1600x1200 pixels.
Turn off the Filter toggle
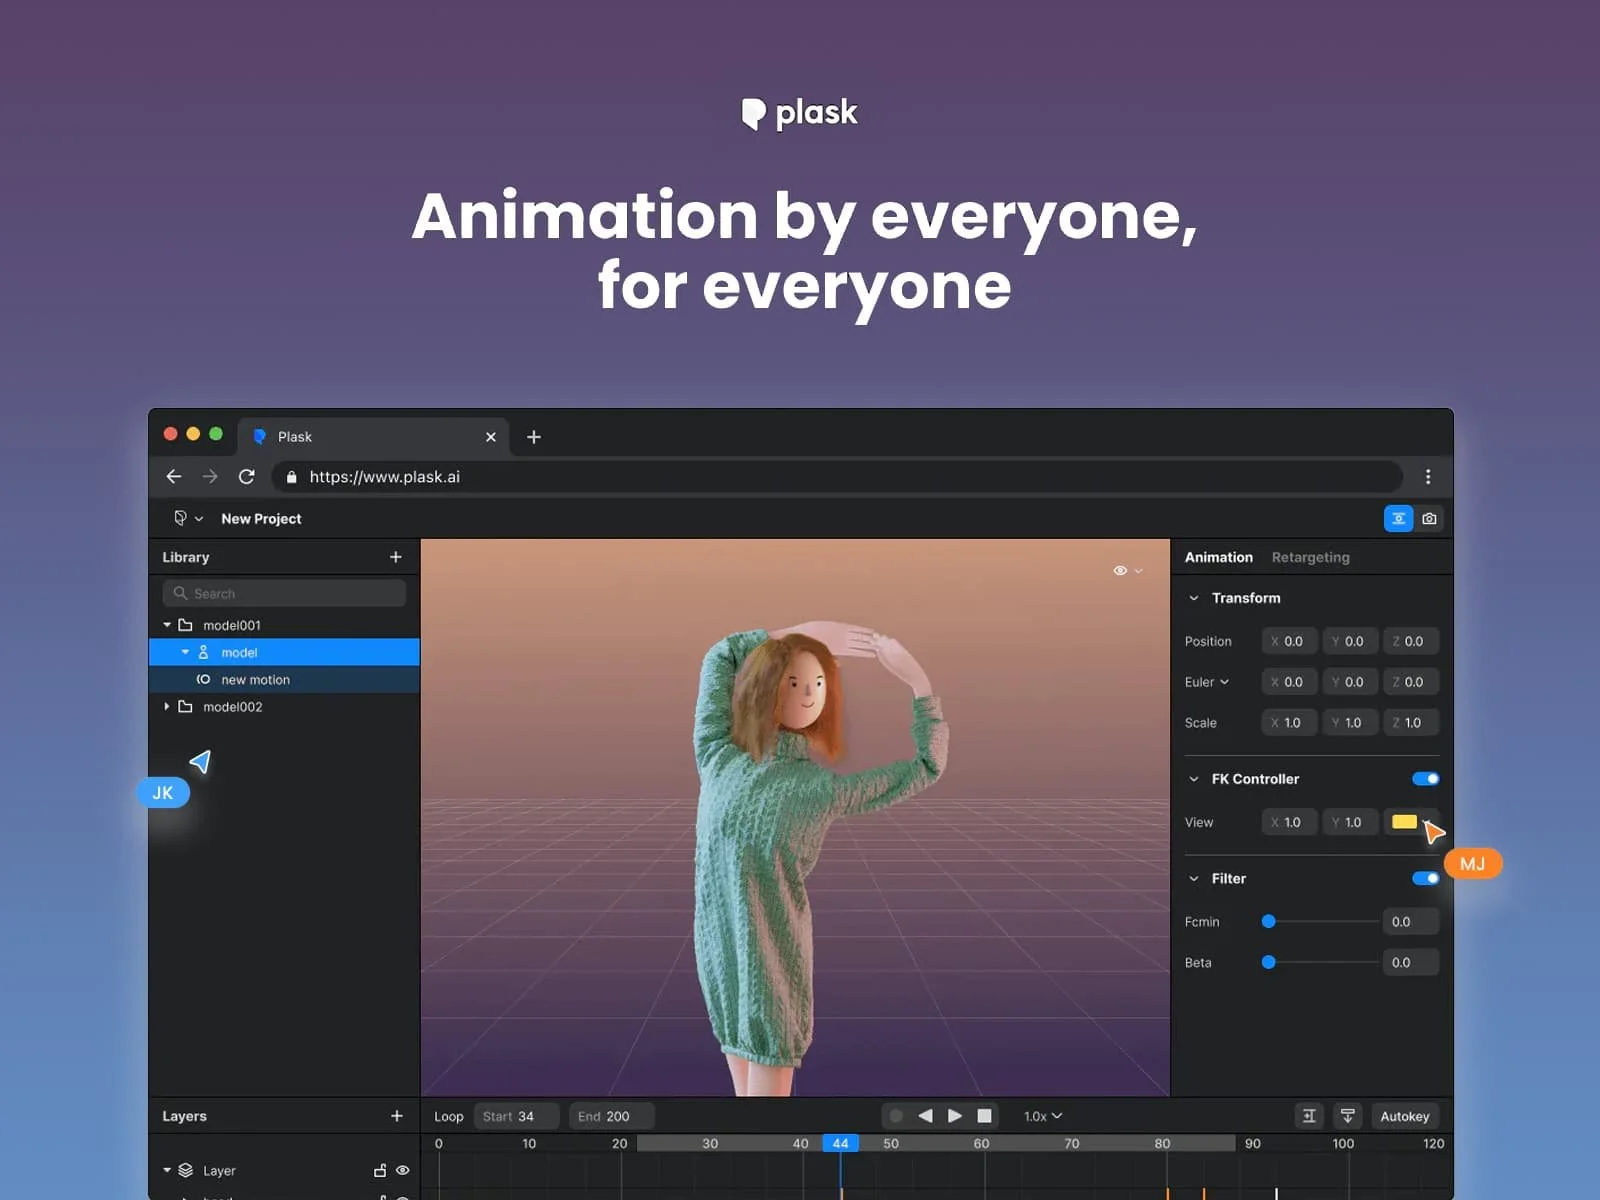[x=1425, y=878]
